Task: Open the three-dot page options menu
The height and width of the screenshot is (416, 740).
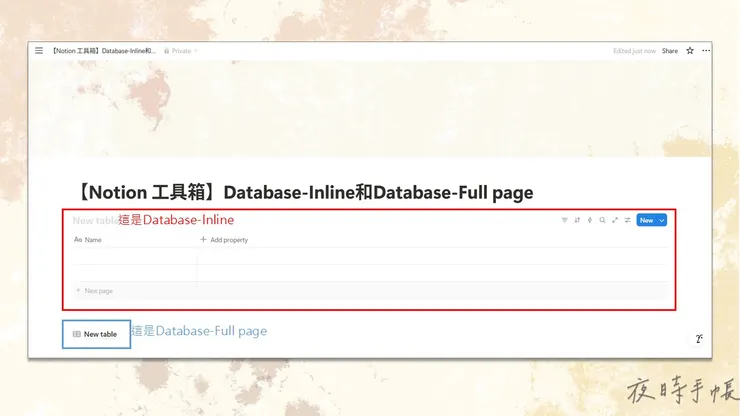Action: pos(706,51)
